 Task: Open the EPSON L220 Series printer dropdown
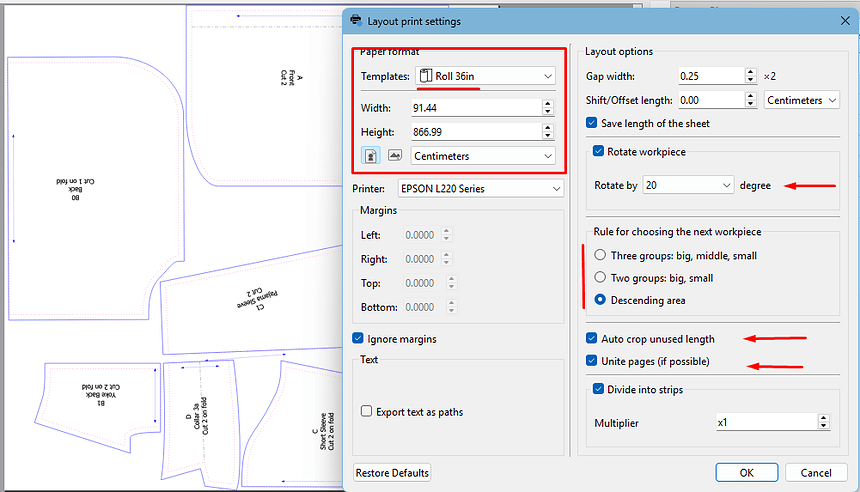(480, 187)
